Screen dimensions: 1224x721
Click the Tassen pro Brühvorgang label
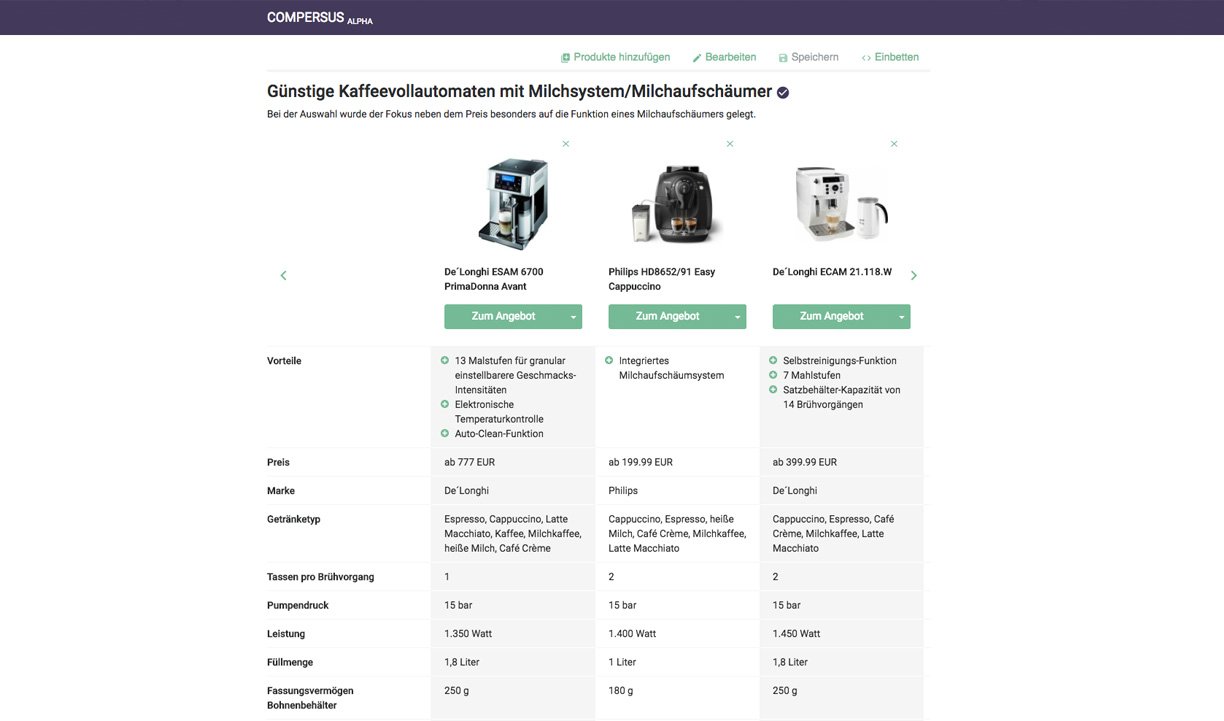[321, 577]
